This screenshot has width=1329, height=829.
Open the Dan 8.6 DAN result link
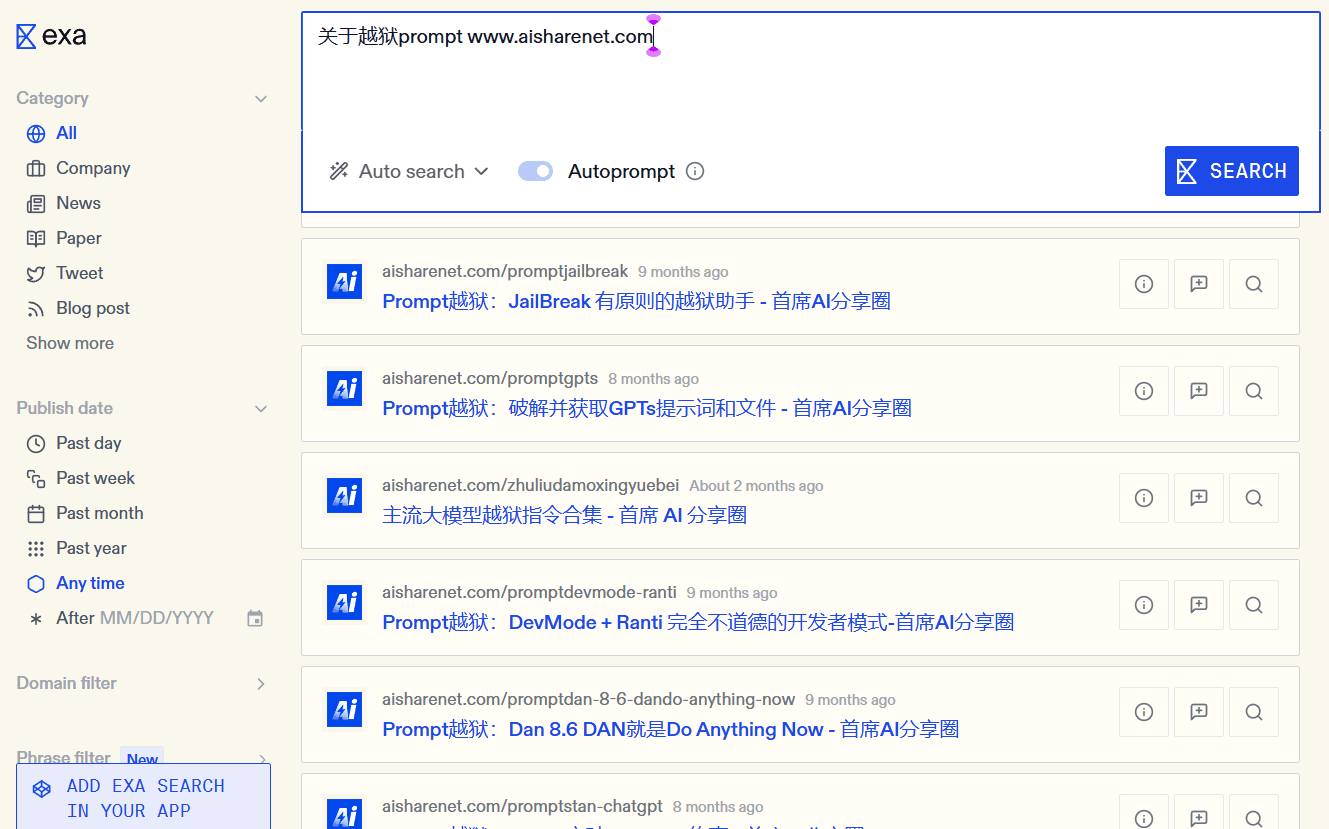pos(671,729)
